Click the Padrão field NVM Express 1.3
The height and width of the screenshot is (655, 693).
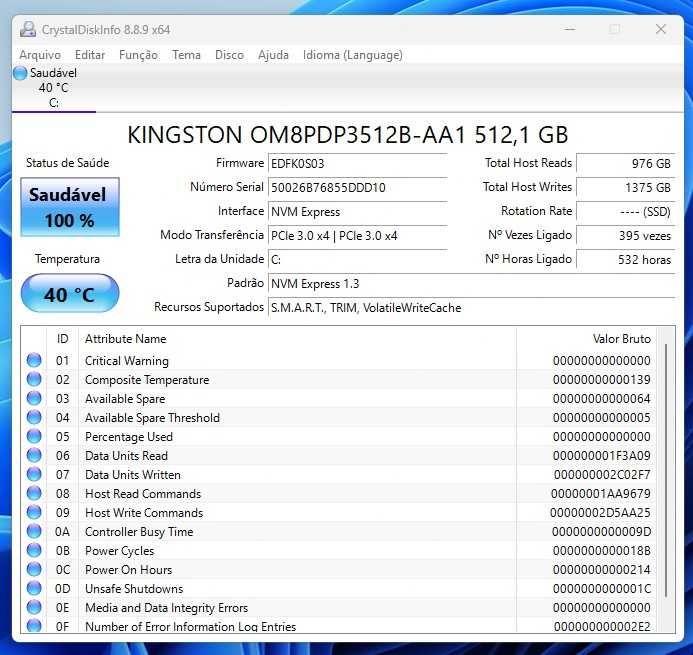coord(472,283)
